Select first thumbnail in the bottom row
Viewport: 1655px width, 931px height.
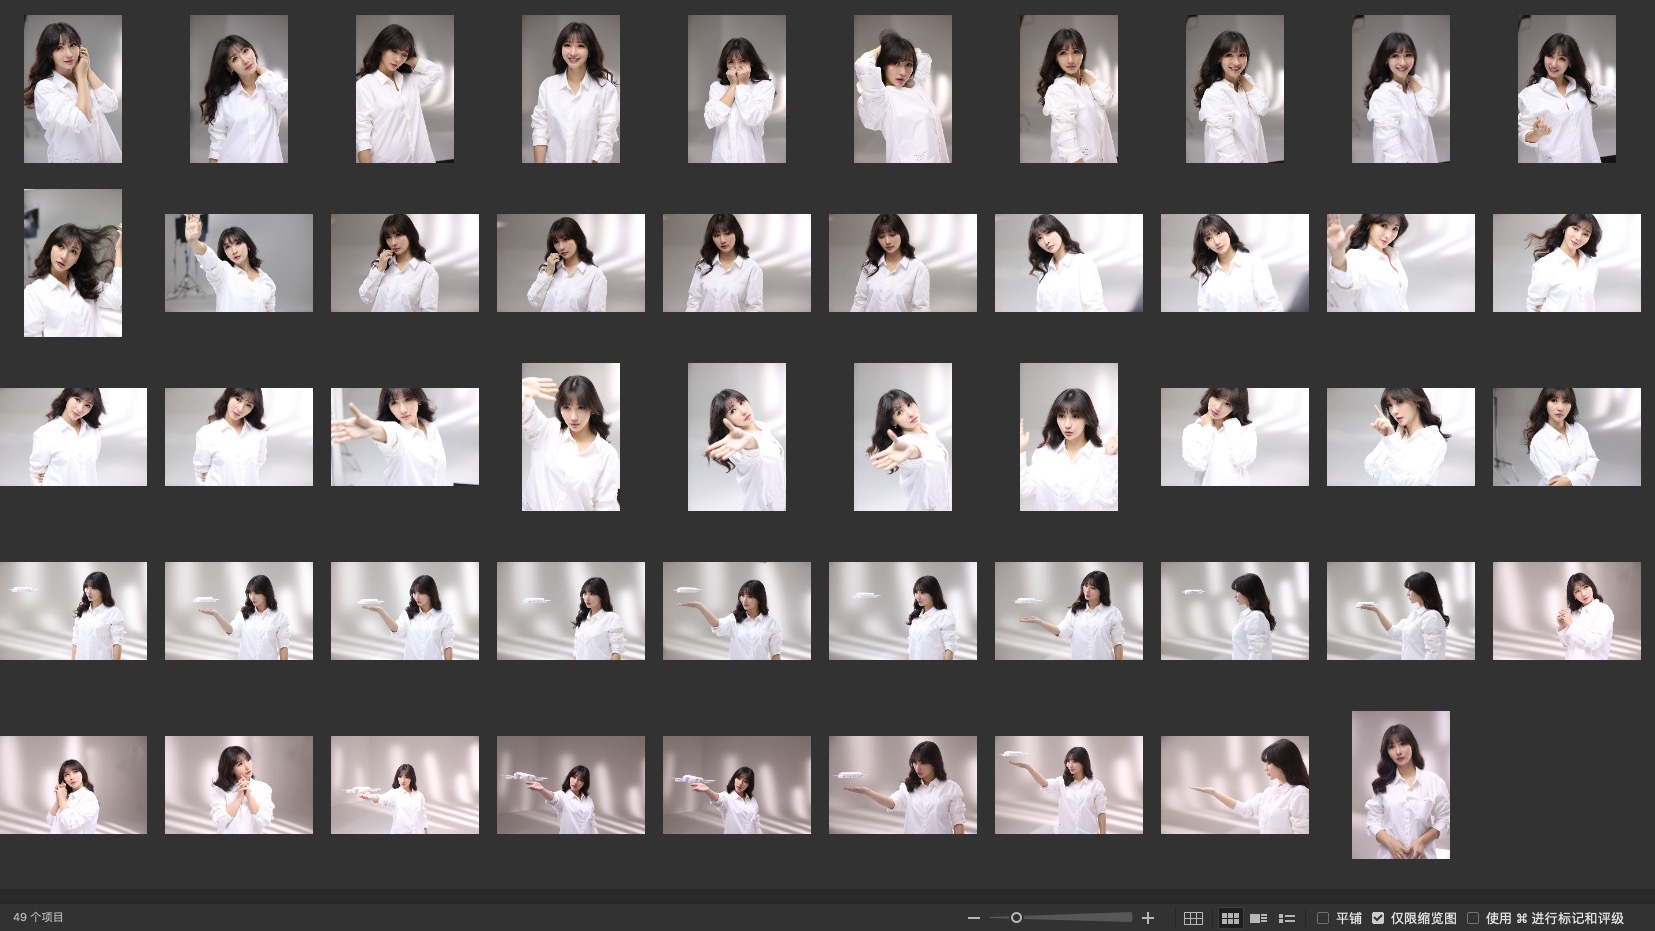pyautogui.click(x=73, y=785)
